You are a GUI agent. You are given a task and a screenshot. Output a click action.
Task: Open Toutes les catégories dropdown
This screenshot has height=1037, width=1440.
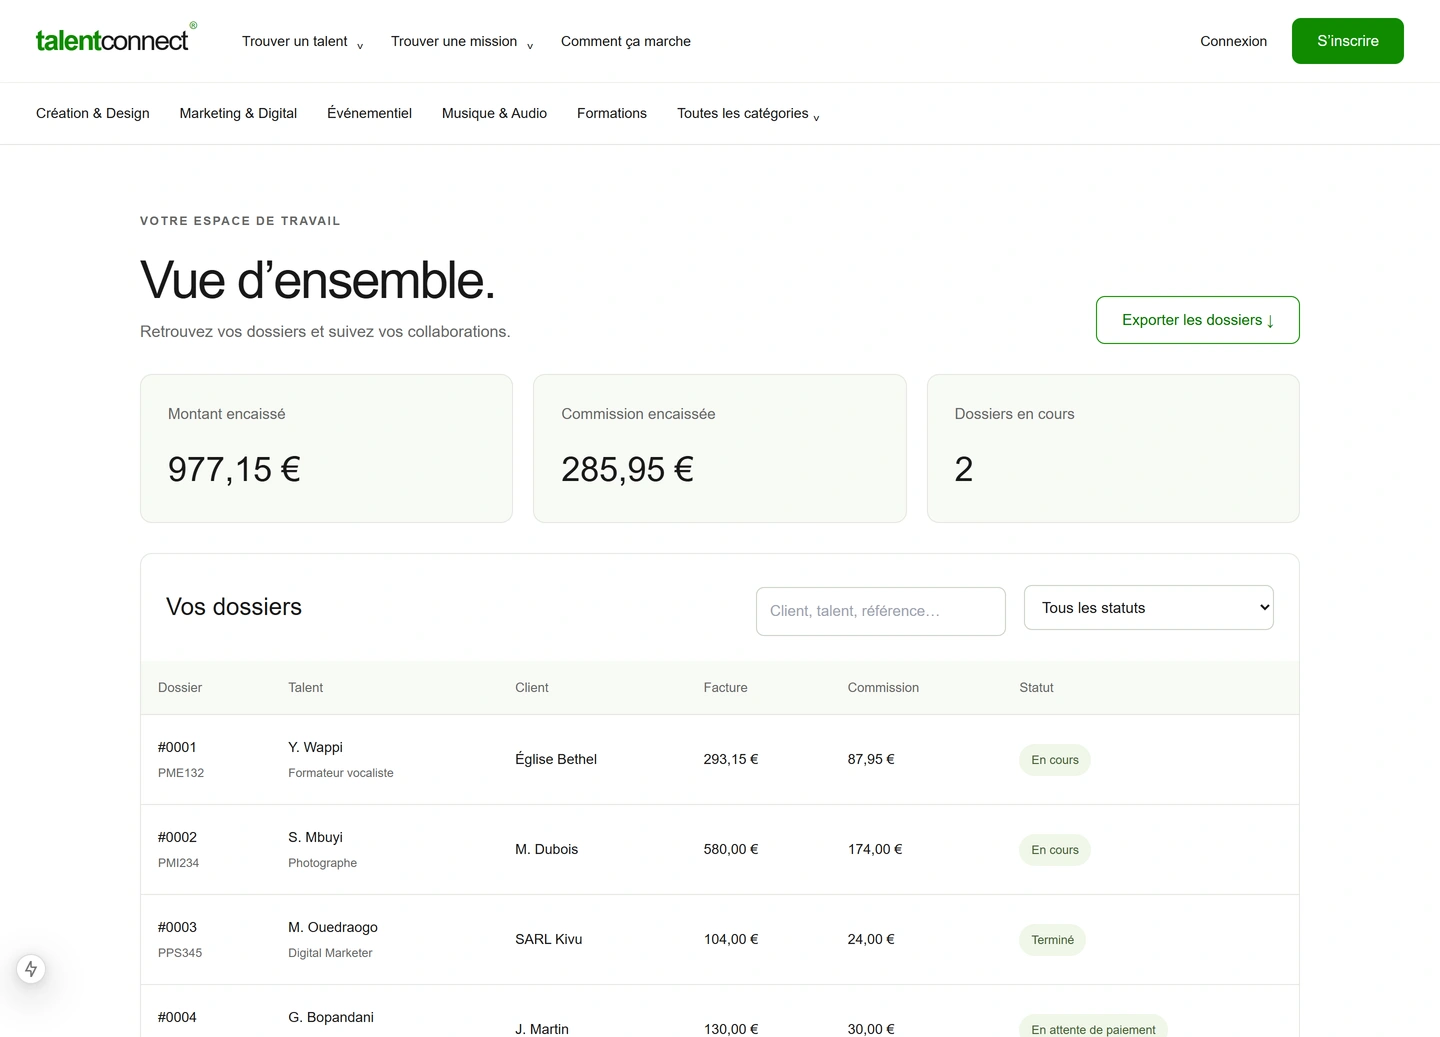pos(748,113)
